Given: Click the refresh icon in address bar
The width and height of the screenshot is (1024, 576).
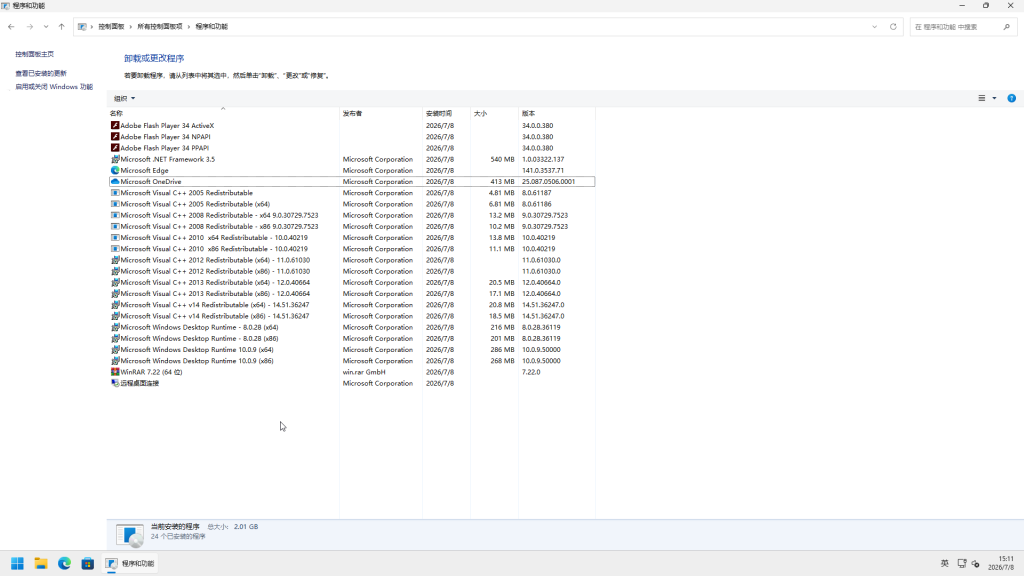Looking at the screenshot, I should pyautogui.click(x=893, y=27).
